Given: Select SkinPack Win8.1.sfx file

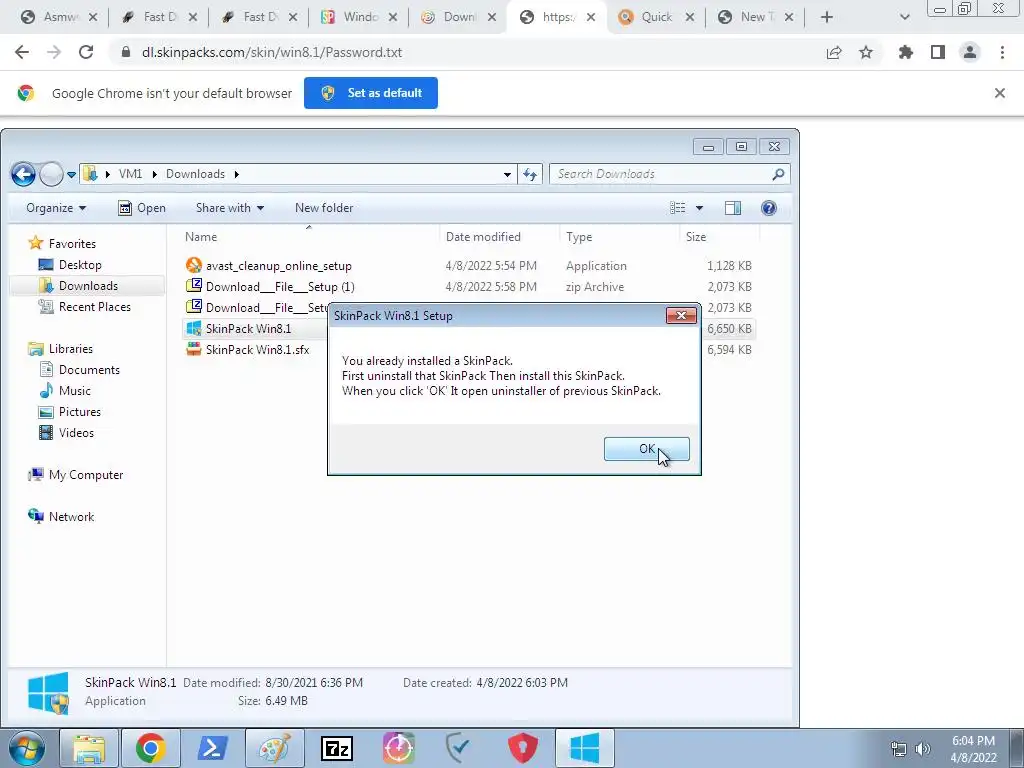Looking at the screenshot, I should point(257,349).
